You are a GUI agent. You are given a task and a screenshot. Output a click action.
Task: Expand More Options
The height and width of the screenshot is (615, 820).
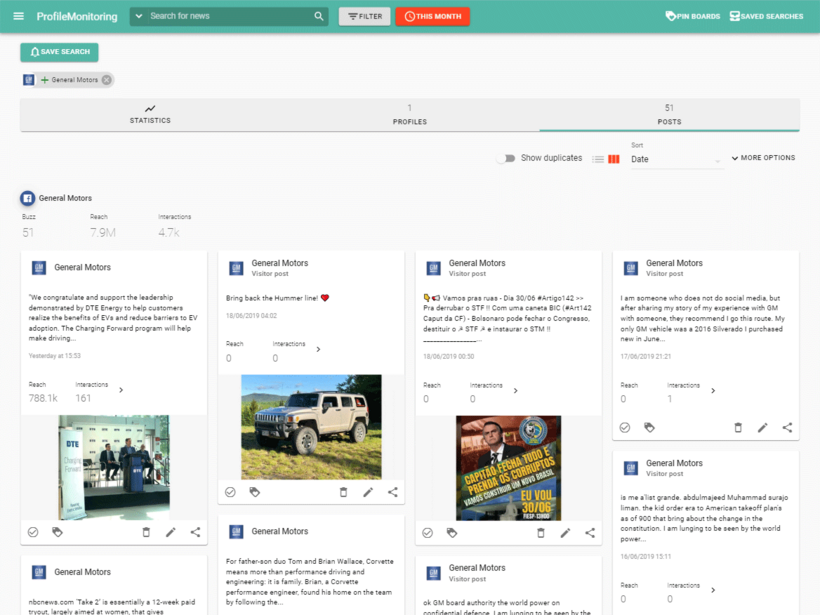pyautogui.click(x=763, y=157)
